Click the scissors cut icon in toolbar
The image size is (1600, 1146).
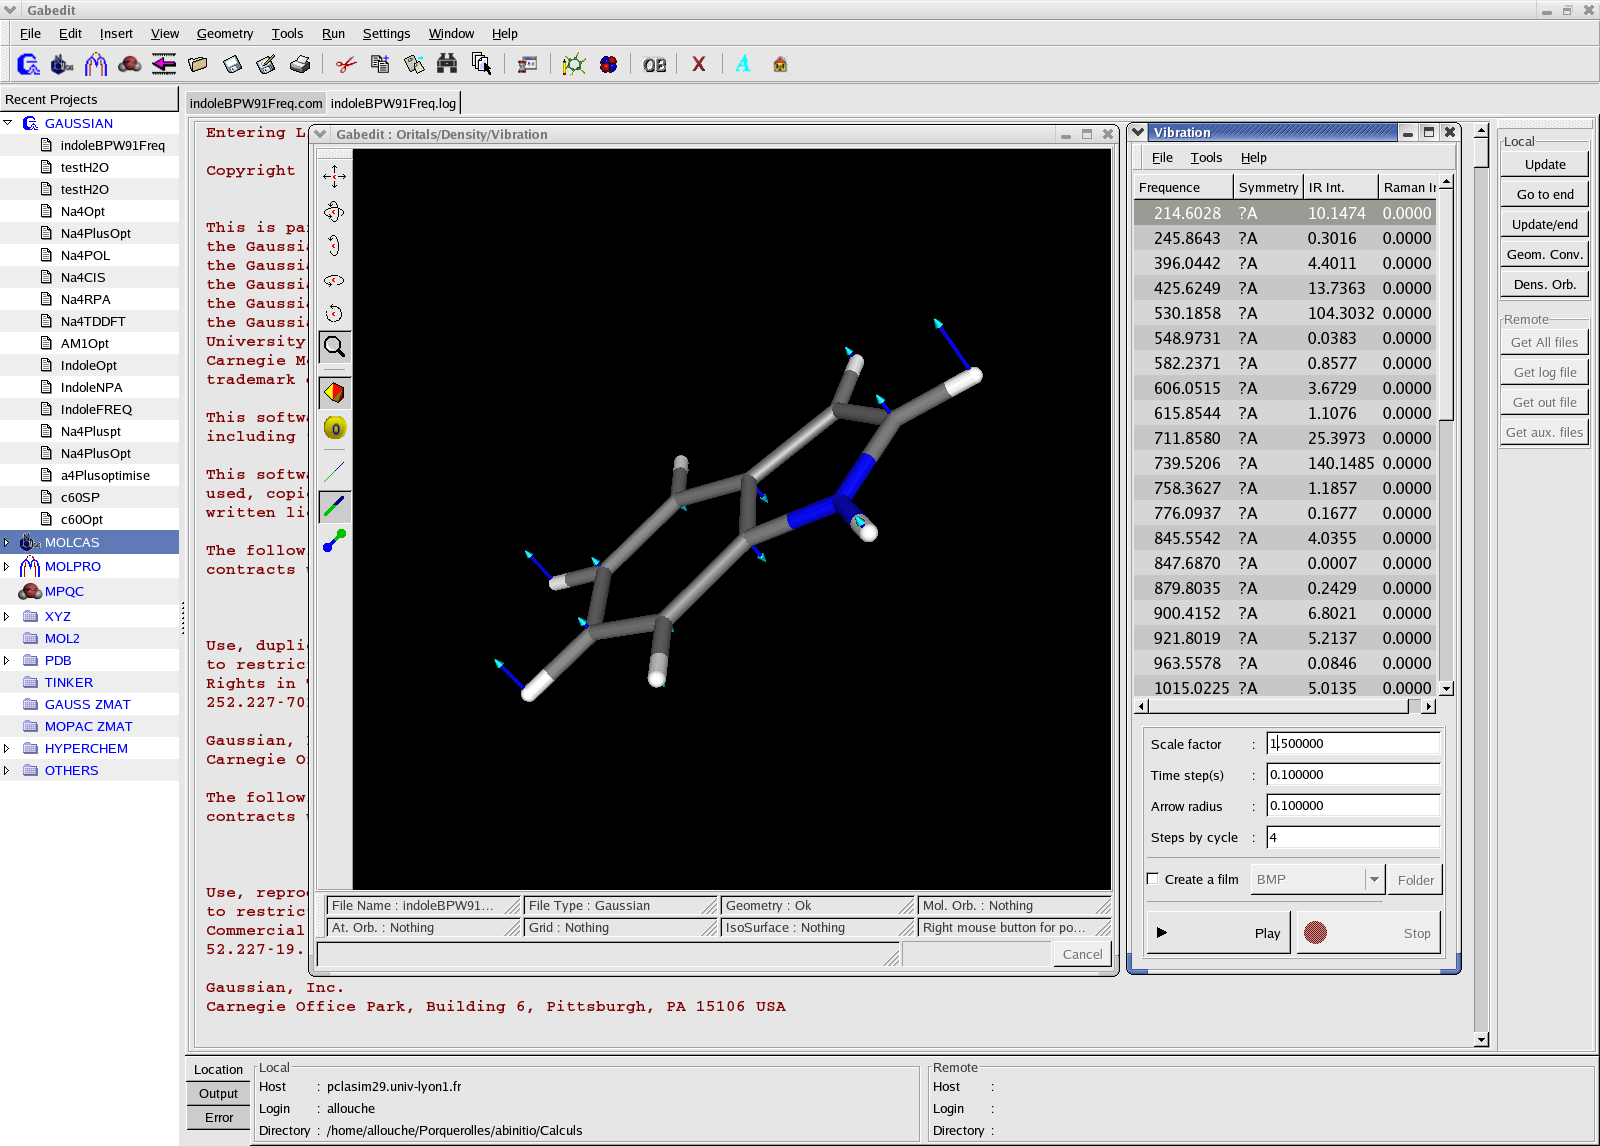(346, 65)
